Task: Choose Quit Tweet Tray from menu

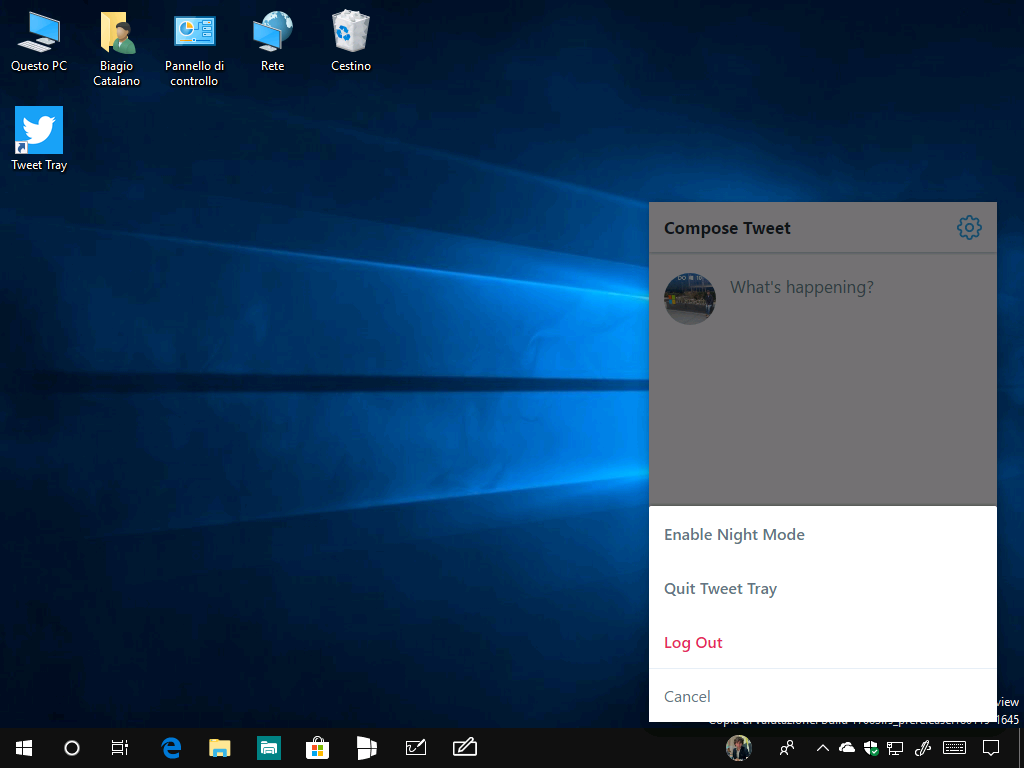Action: 823,588
